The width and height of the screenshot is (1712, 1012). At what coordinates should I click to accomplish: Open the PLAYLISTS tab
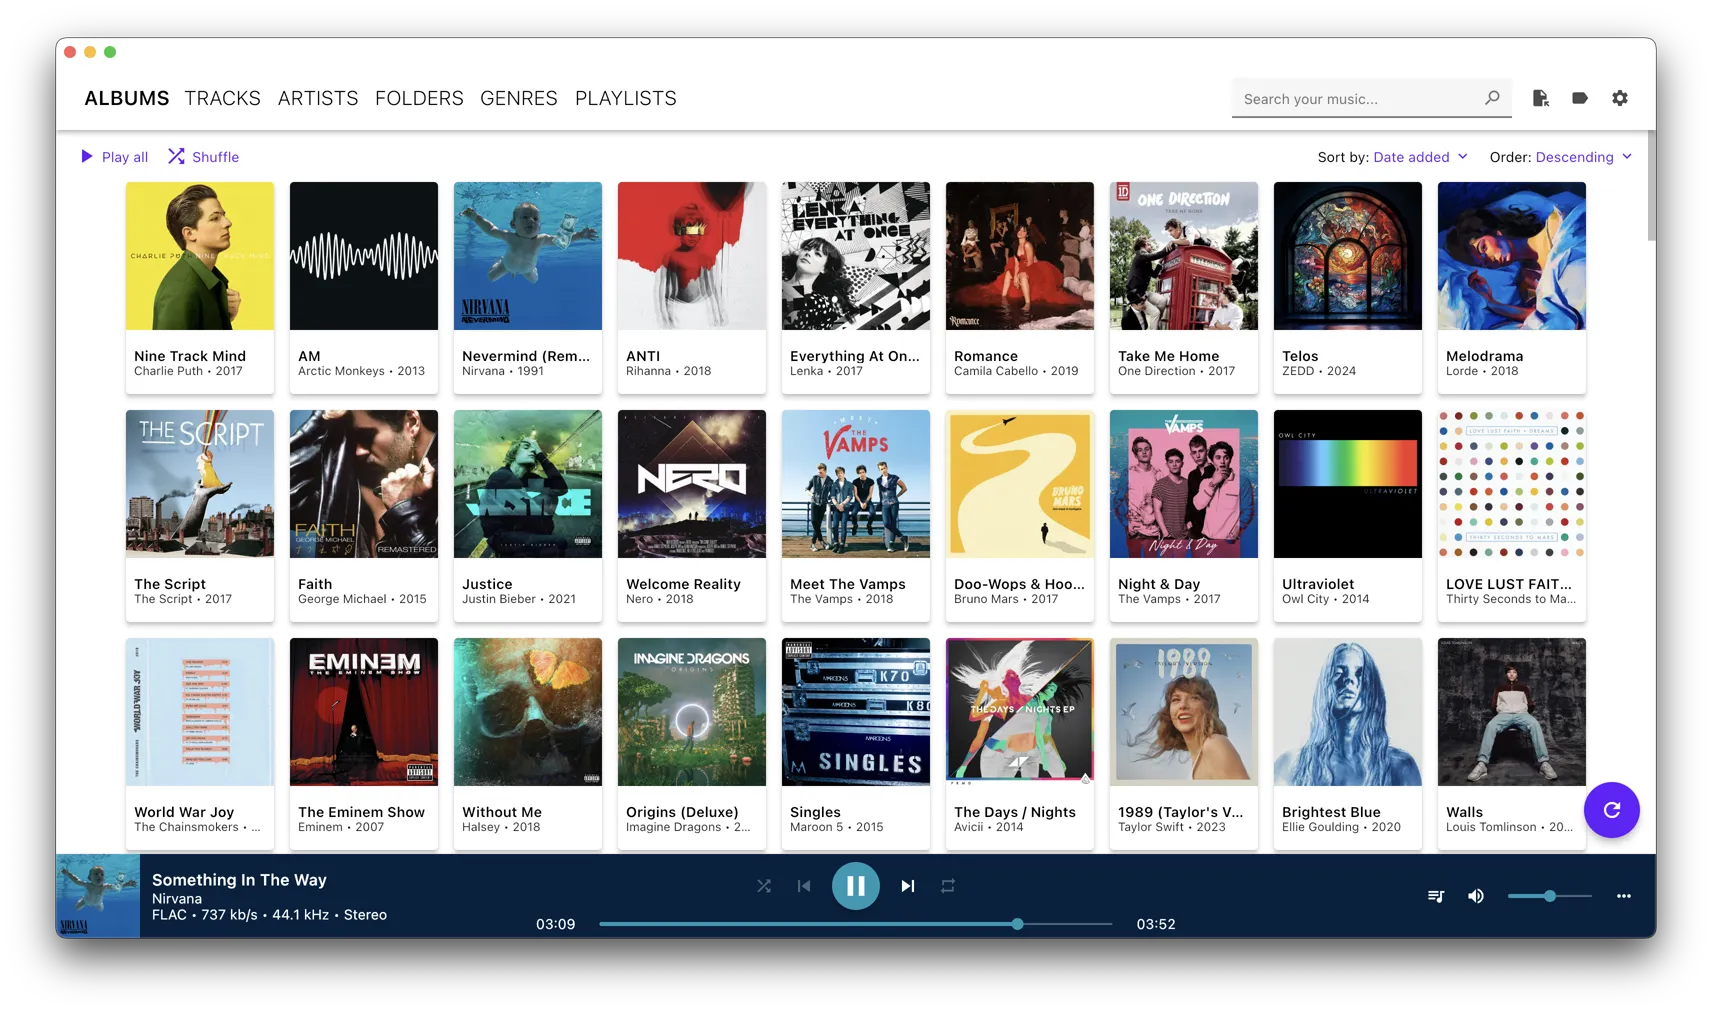coord(625,98)
